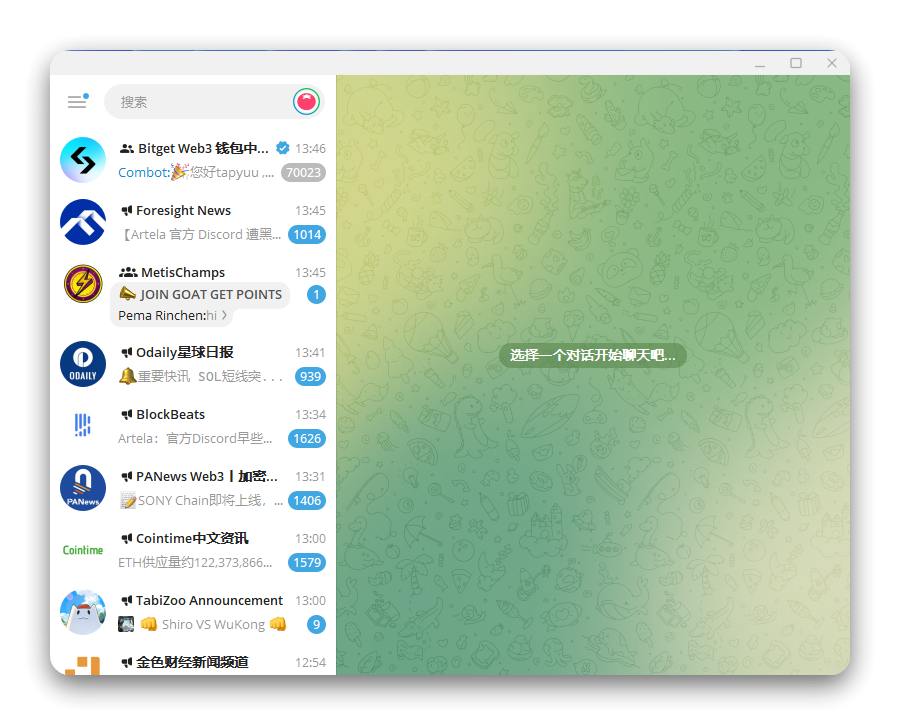Click the Odaily channel avatar
This screenshot has width=900, height=725.
[82, 364]
